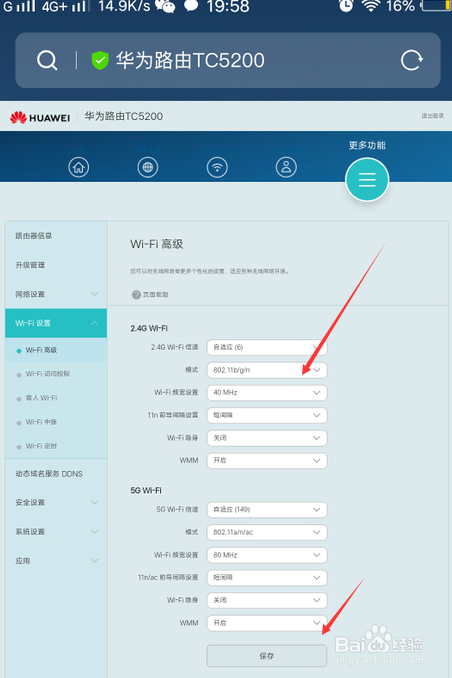Open the 2.4G Wi-Fi 信道 dropdown
The width and height of the screenshot is (452, 678).
pos(267,347)
